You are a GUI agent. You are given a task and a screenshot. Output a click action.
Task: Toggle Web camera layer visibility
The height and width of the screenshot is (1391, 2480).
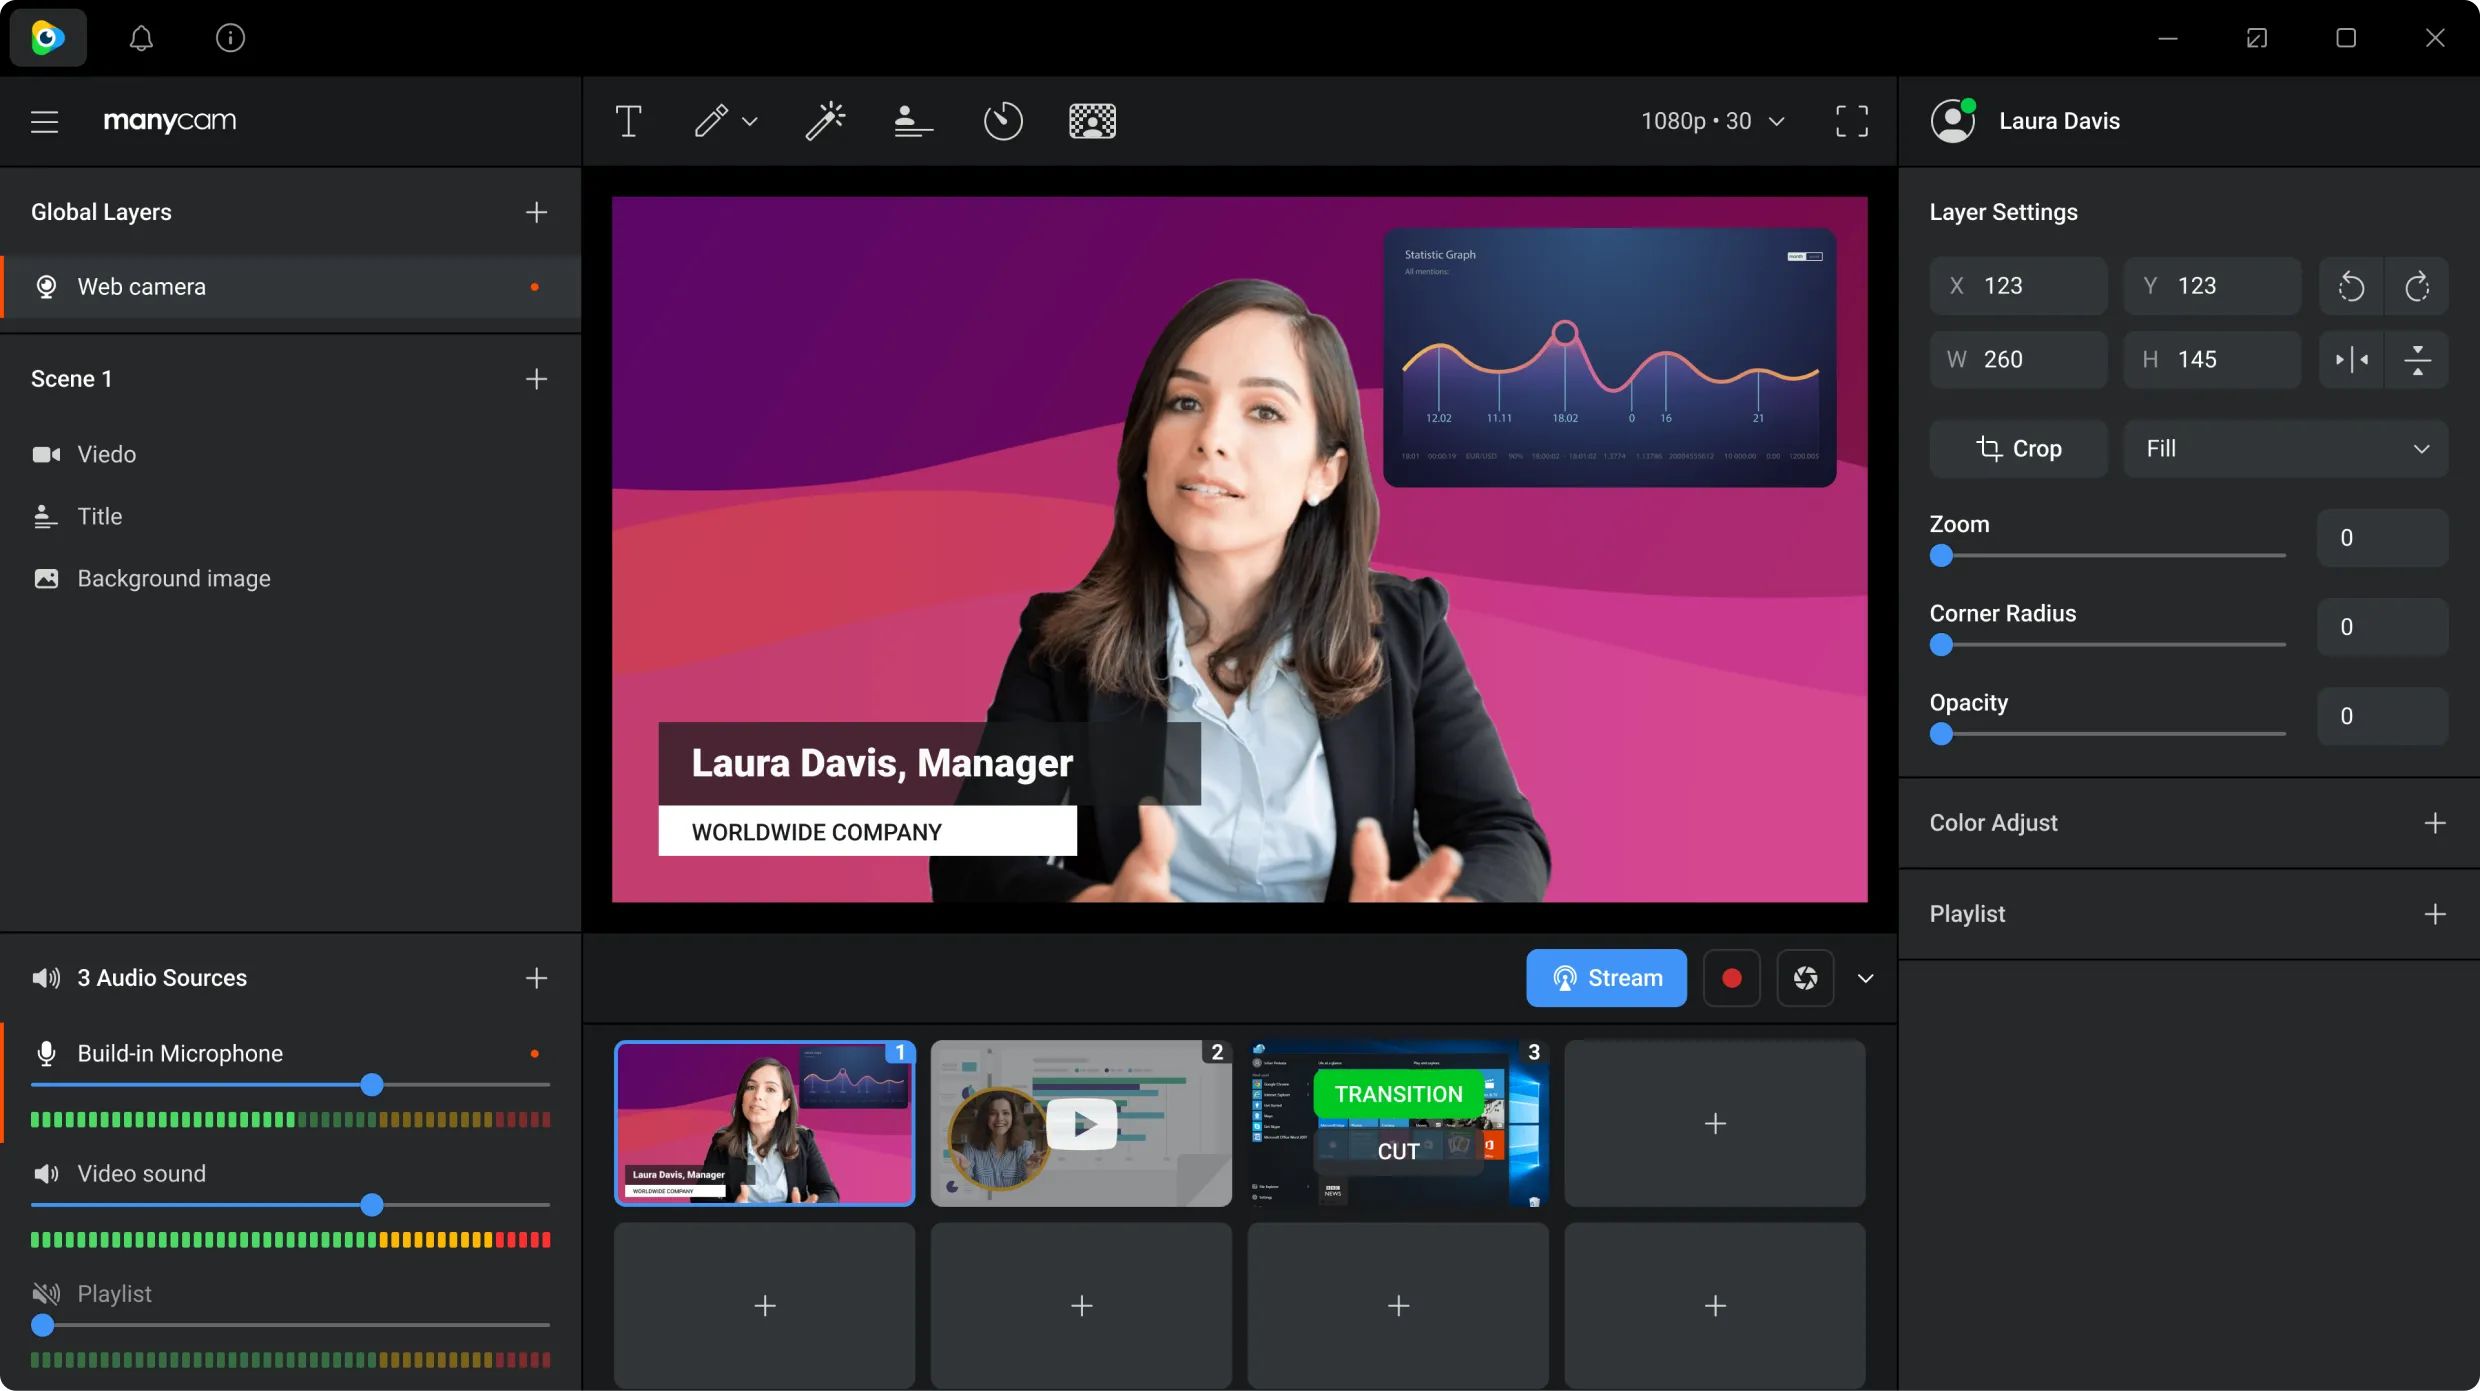click(535, 286)
